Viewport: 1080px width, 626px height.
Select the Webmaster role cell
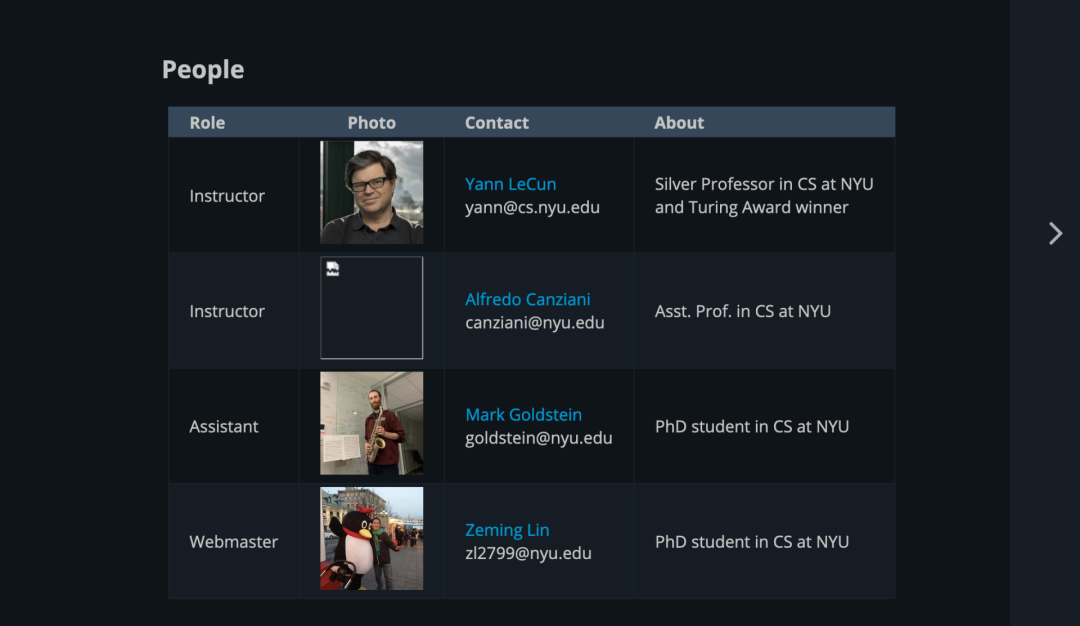coord(234,542)
